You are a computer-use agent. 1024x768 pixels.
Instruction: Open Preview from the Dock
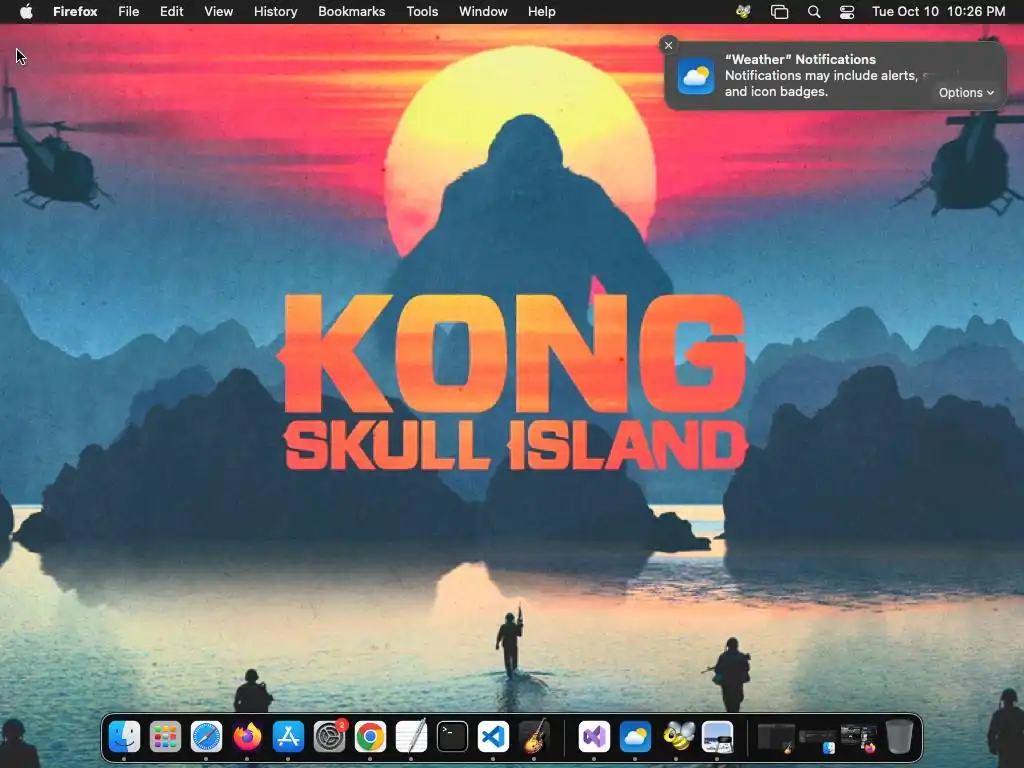pos(718,737)
